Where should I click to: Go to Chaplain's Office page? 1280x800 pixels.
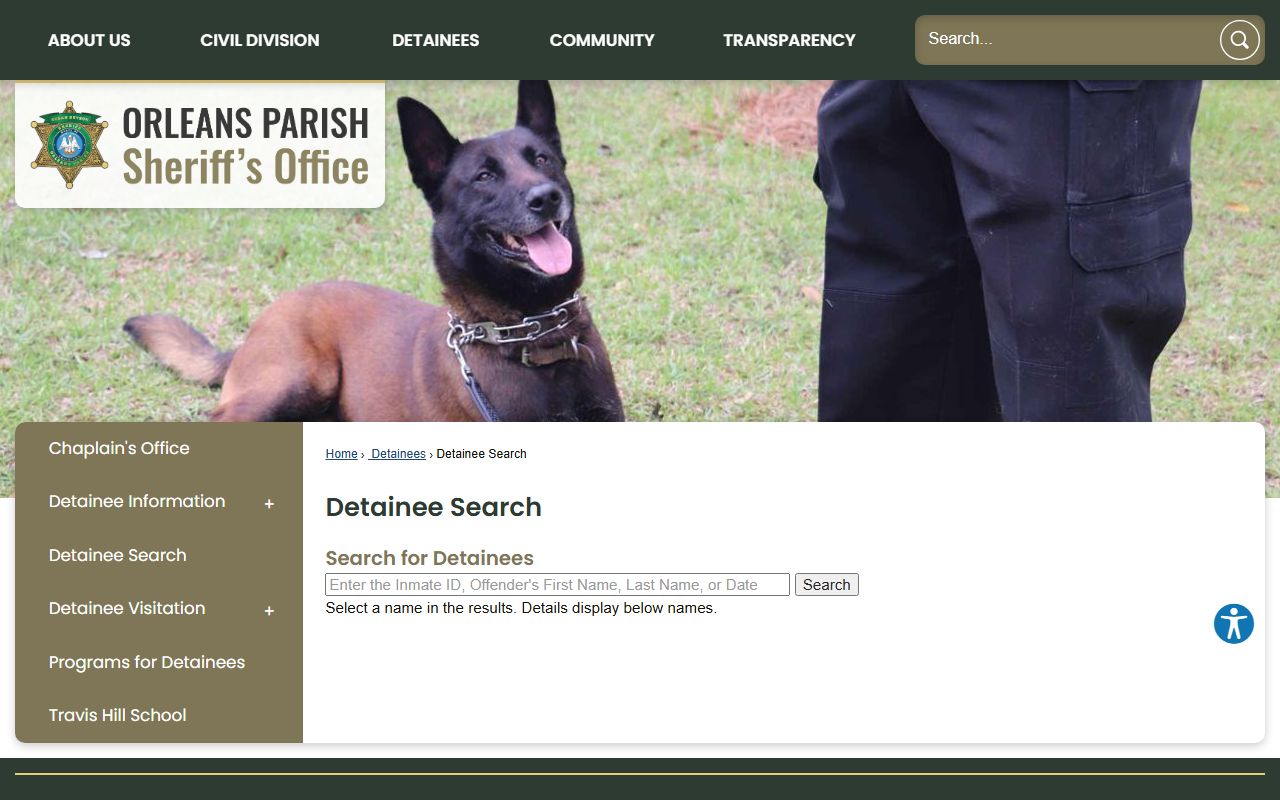point(119,448)
